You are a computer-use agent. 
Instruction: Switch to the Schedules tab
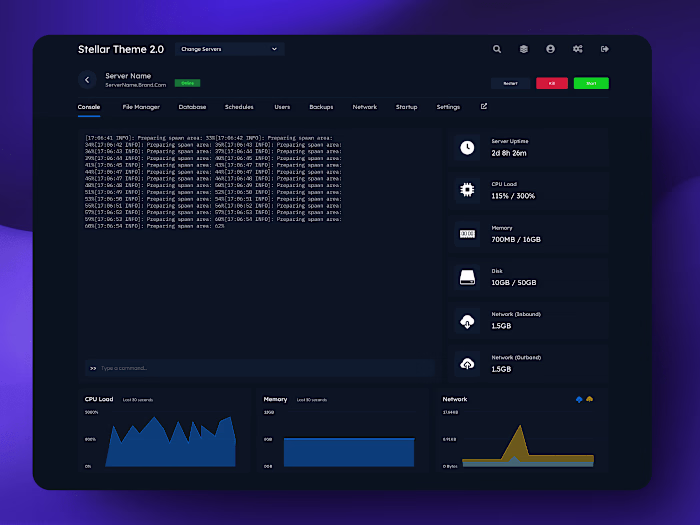239,107
